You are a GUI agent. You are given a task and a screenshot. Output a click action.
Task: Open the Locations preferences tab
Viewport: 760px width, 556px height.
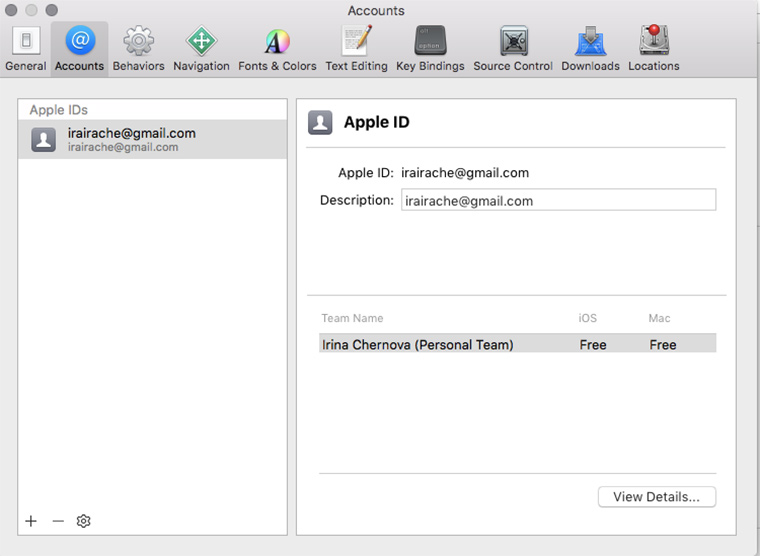[x=654, y=49]
